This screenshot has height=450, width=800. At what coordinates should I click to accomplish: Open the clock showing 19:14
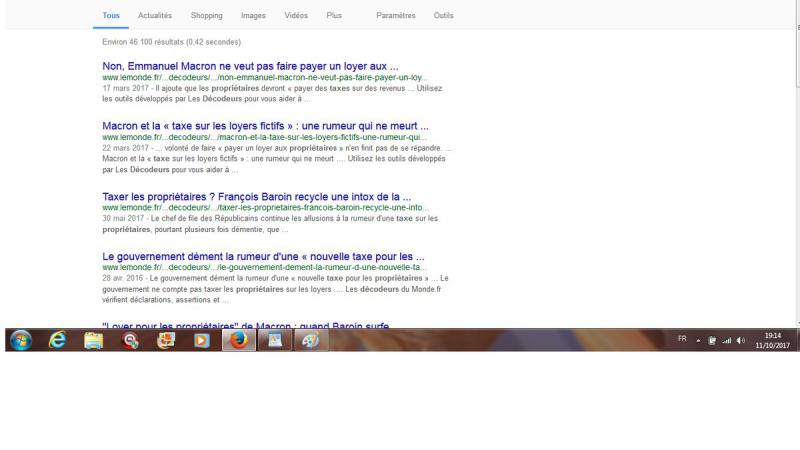coord(772,340)
